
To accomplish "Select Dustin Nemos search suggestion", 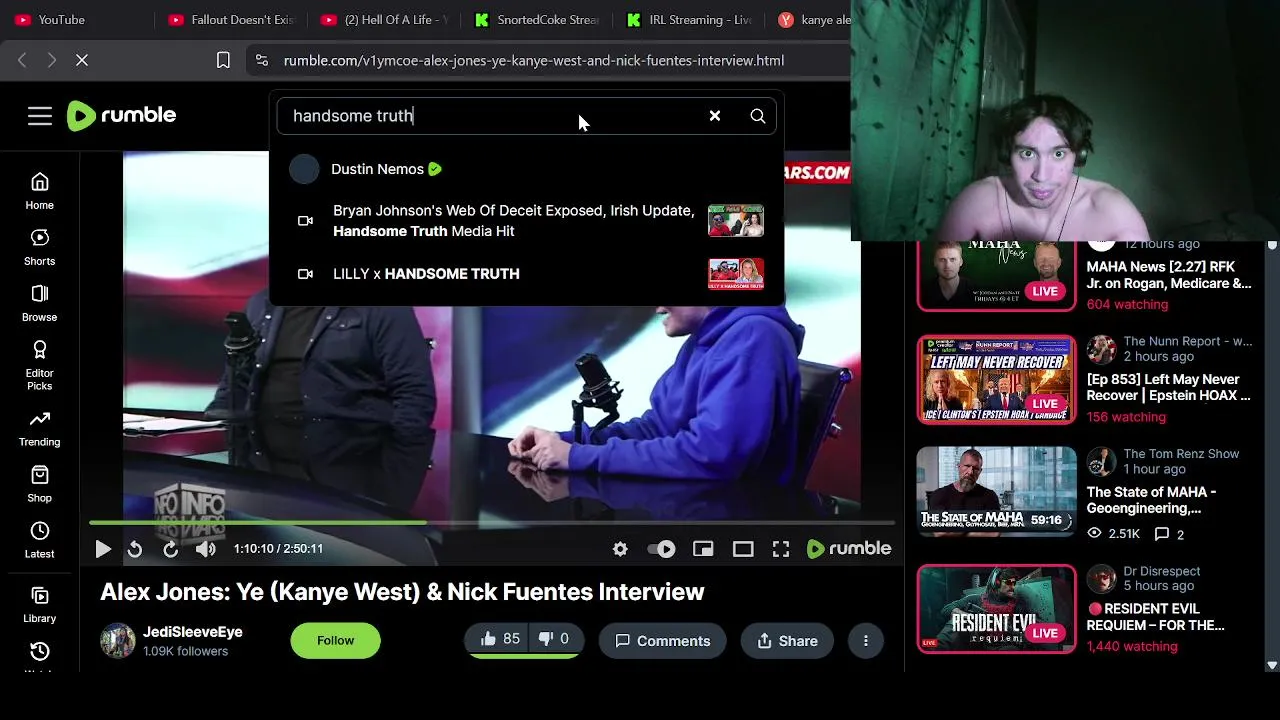I will click(526, 169).
